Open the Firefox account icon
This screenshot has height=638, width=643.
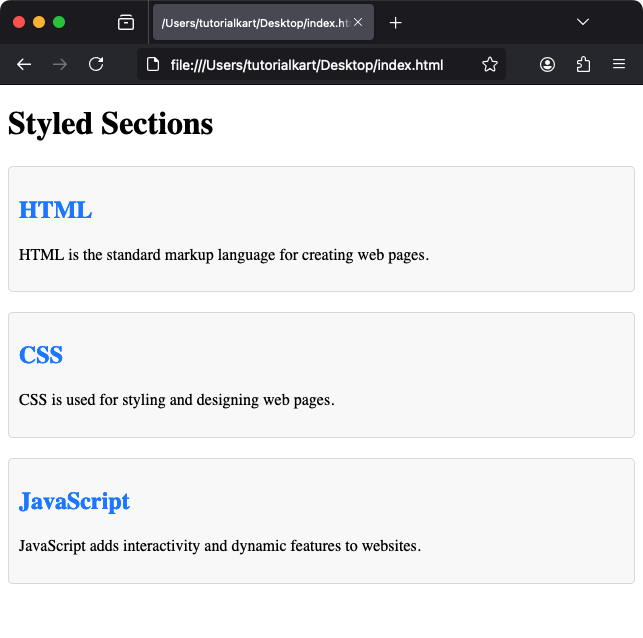[547, 64]
